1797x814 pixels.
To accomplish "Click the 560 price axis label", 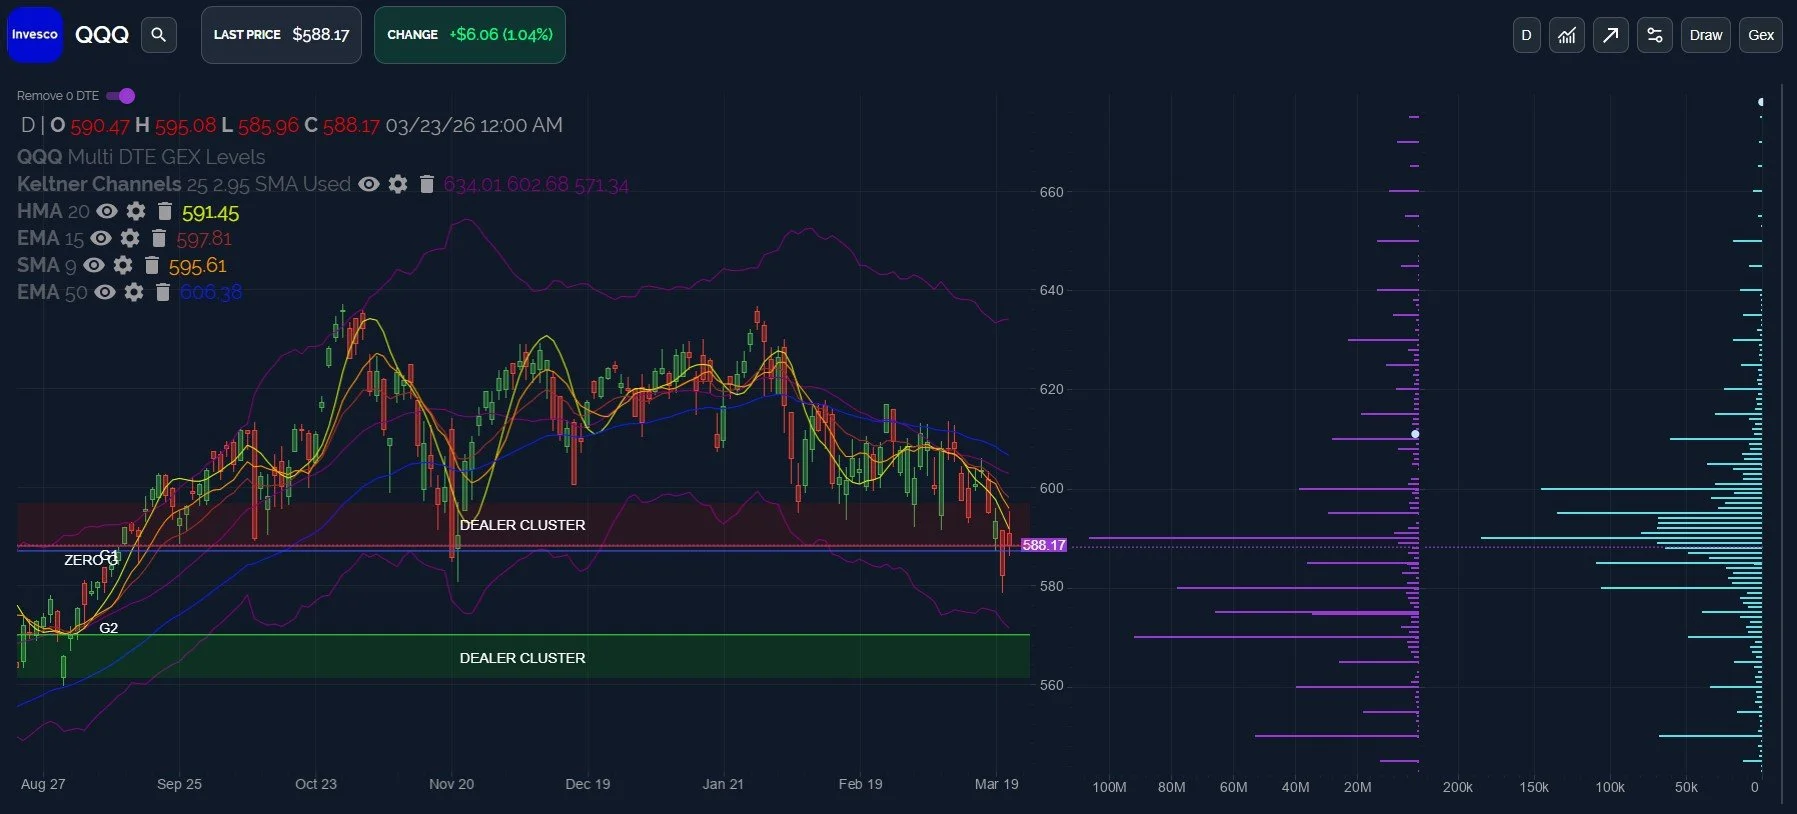I will [1052, 685].
